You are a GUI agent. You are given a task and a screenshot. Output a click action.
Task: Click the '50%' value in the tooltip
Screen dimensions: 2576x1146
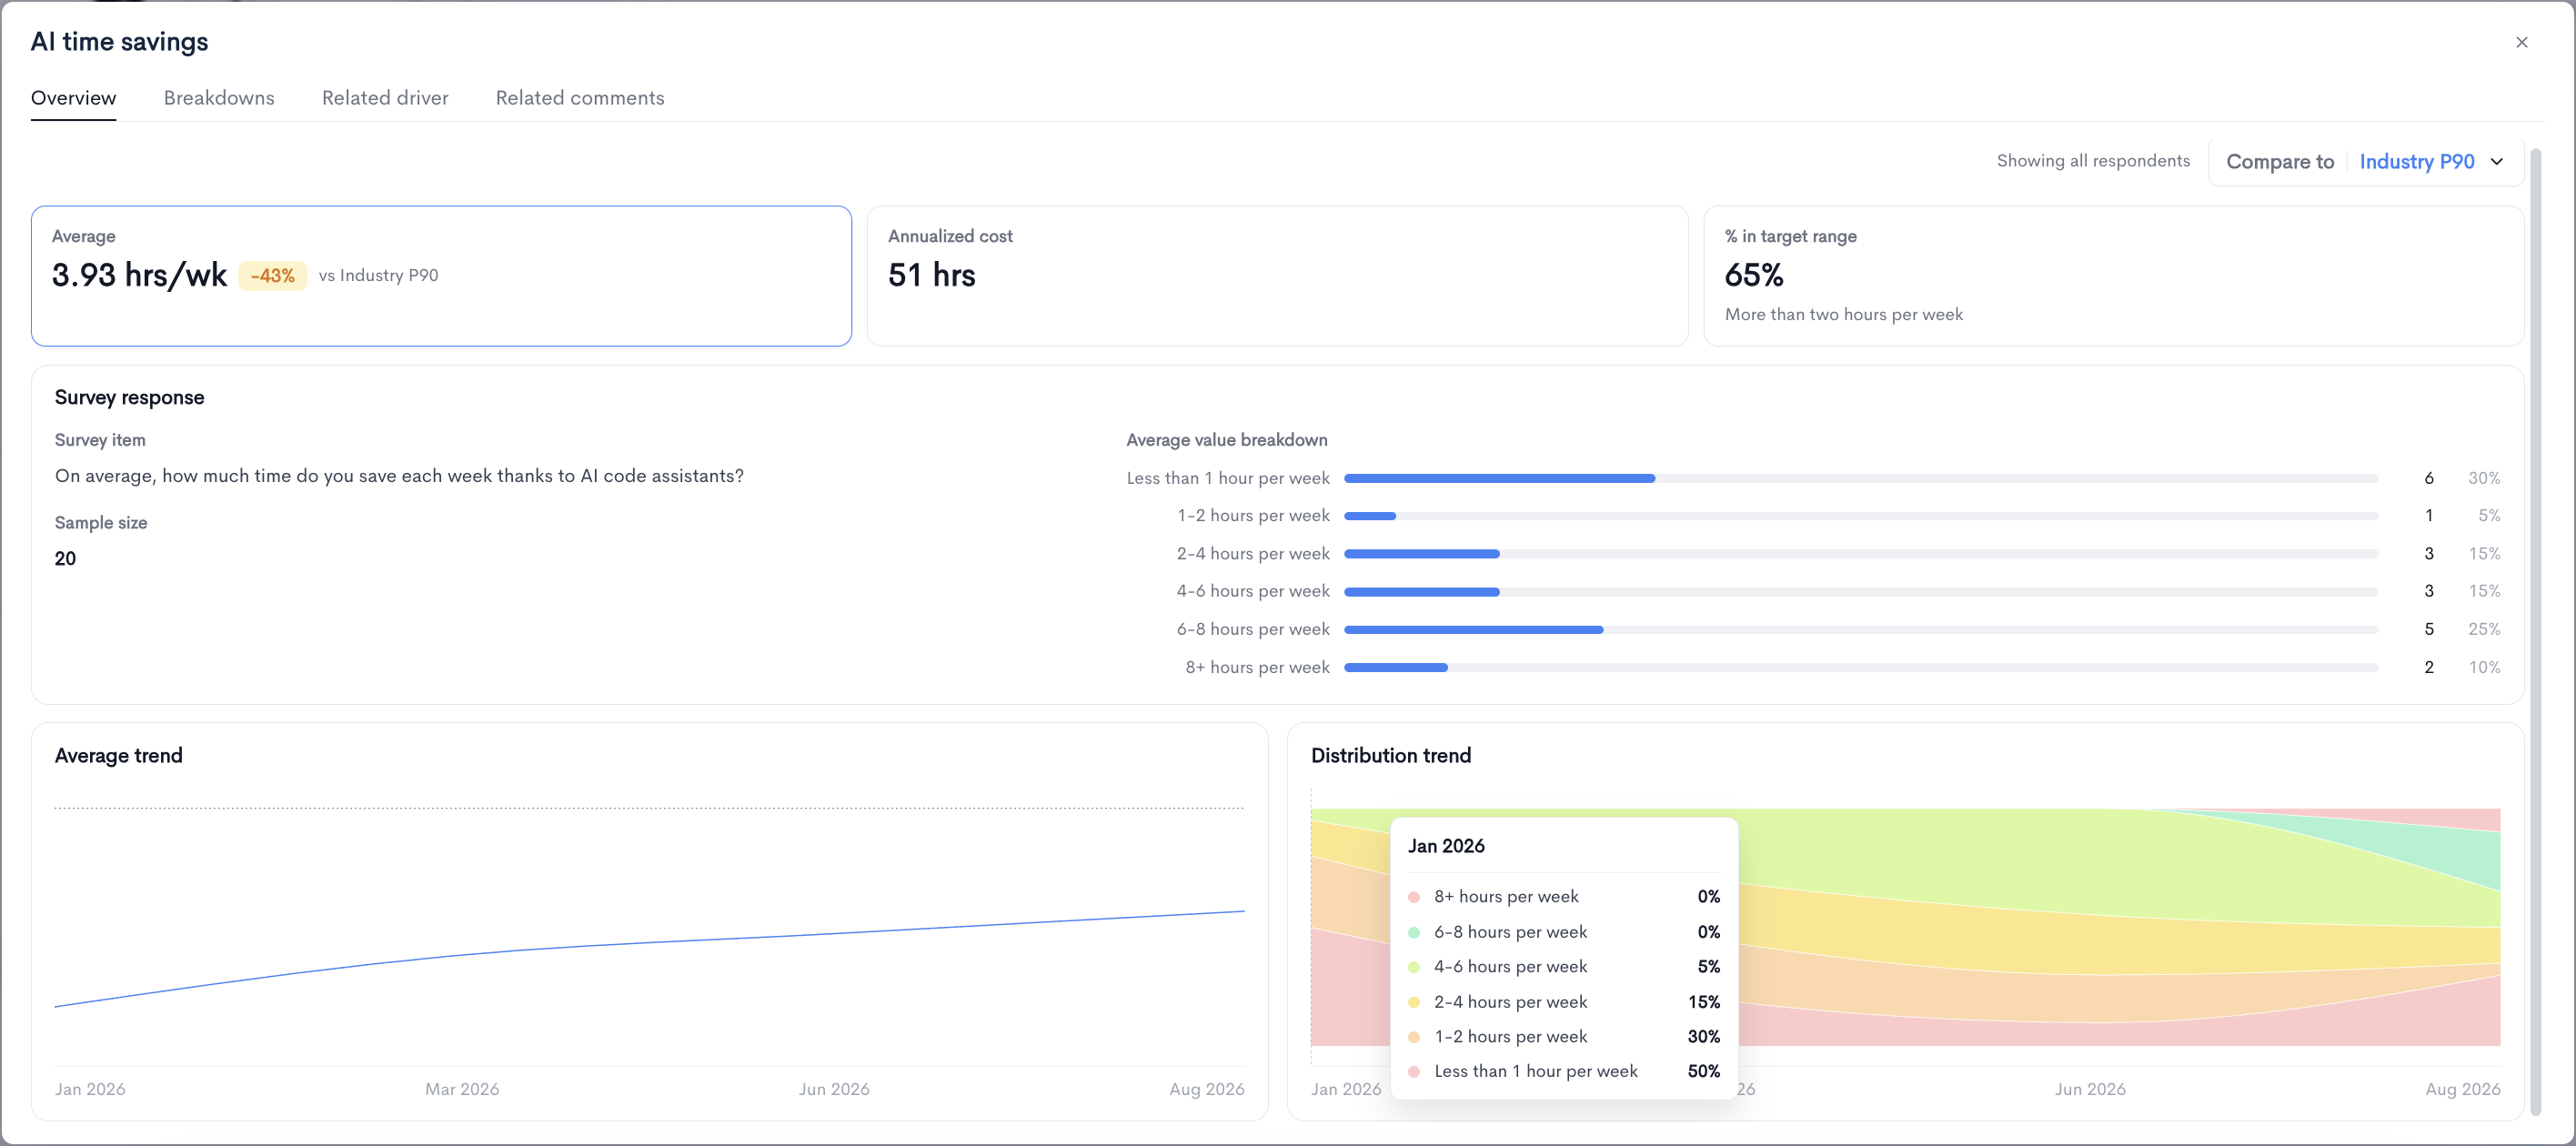pyautogui.click(x=1704, y=1072)
